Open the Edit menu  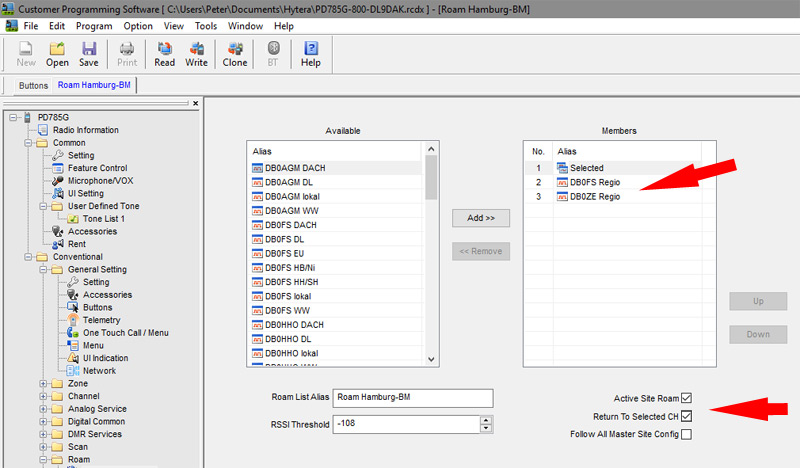pos(57,26)
